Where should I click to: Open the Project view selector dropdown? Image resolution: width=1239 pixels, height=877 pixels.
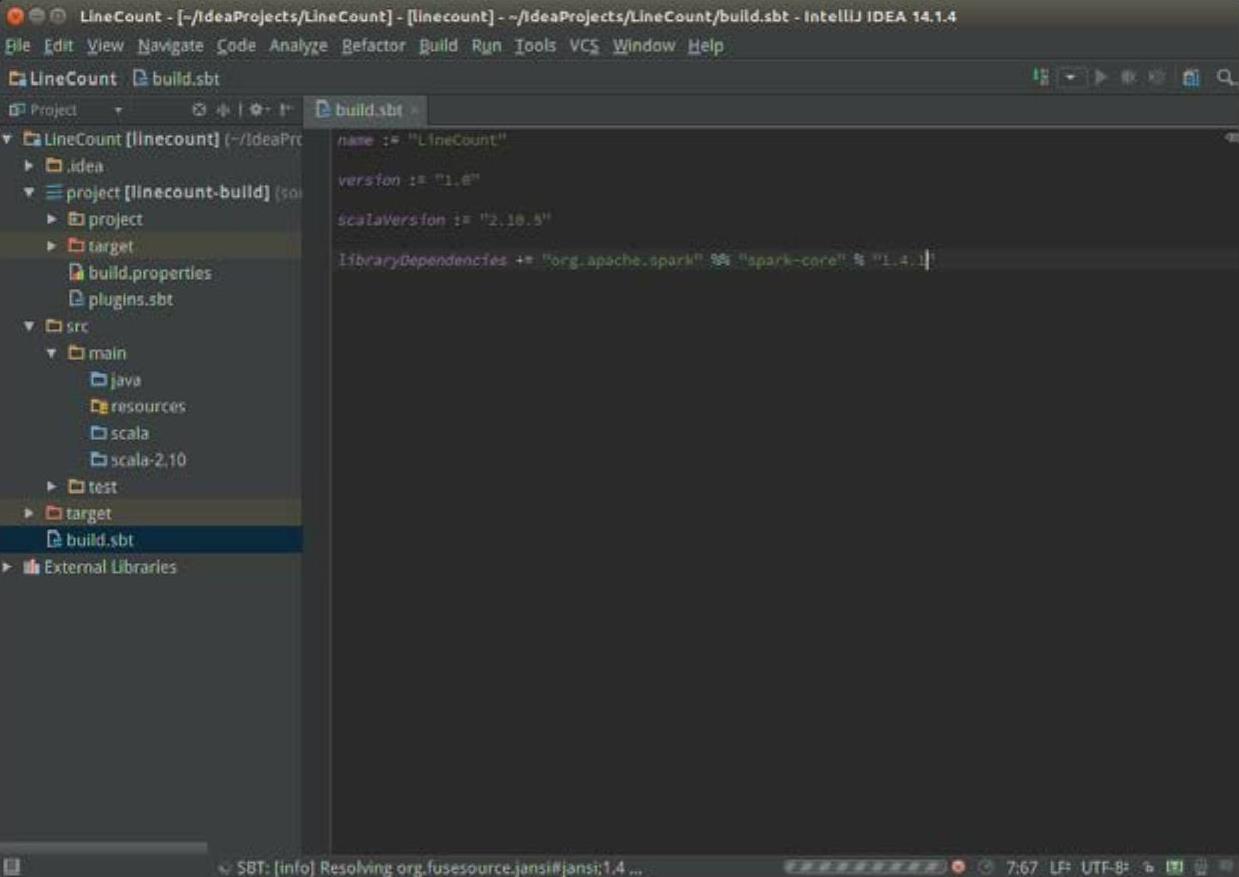pyautogui.click(x=118, y=110)
